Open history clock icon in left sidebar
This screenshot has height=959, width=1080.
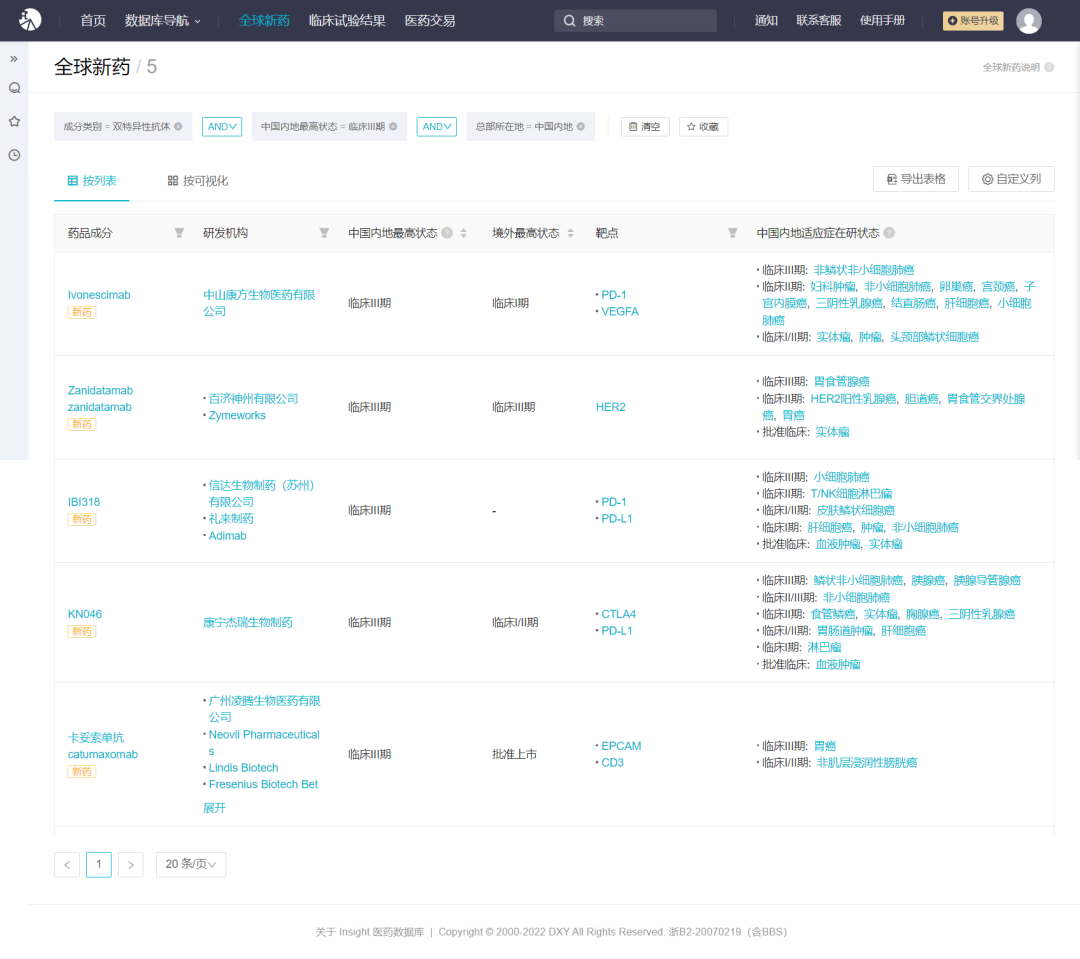point(14,155)
